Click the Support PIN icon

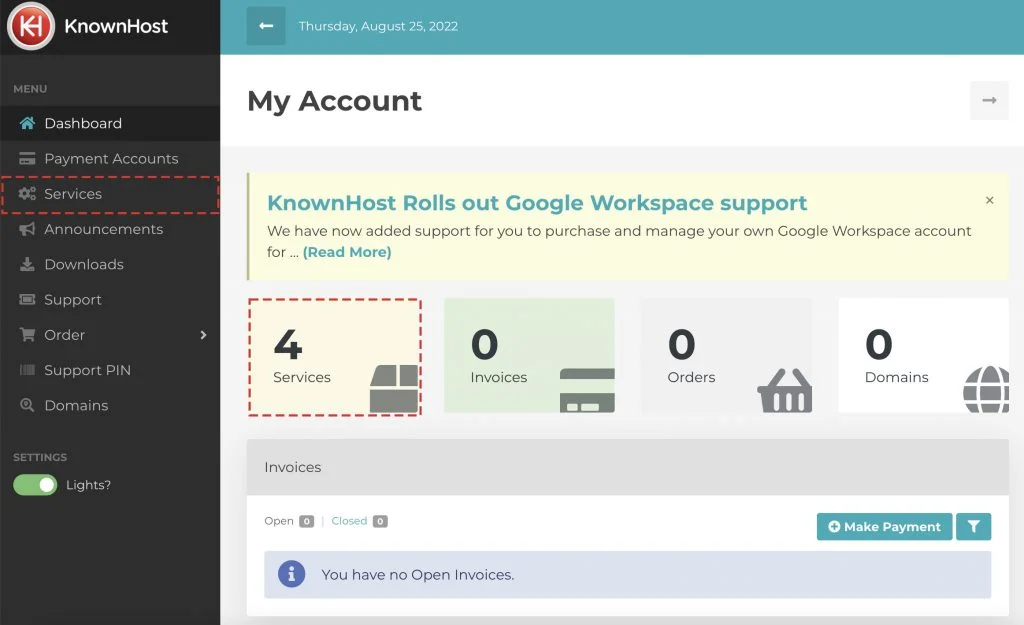coord(27,370)
